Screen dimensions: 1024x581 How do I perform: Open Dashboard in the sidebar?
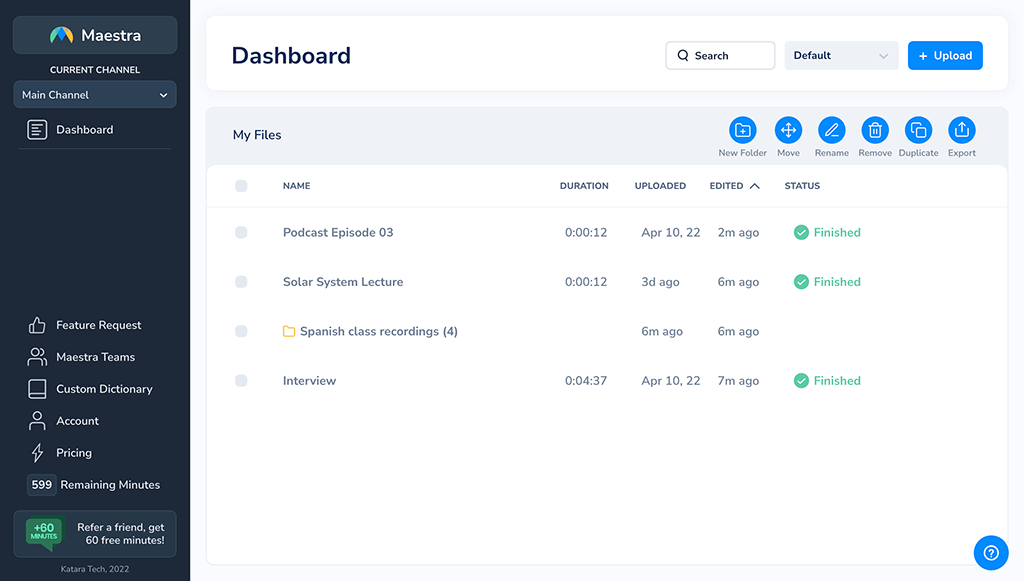click(x=84, y=130)
